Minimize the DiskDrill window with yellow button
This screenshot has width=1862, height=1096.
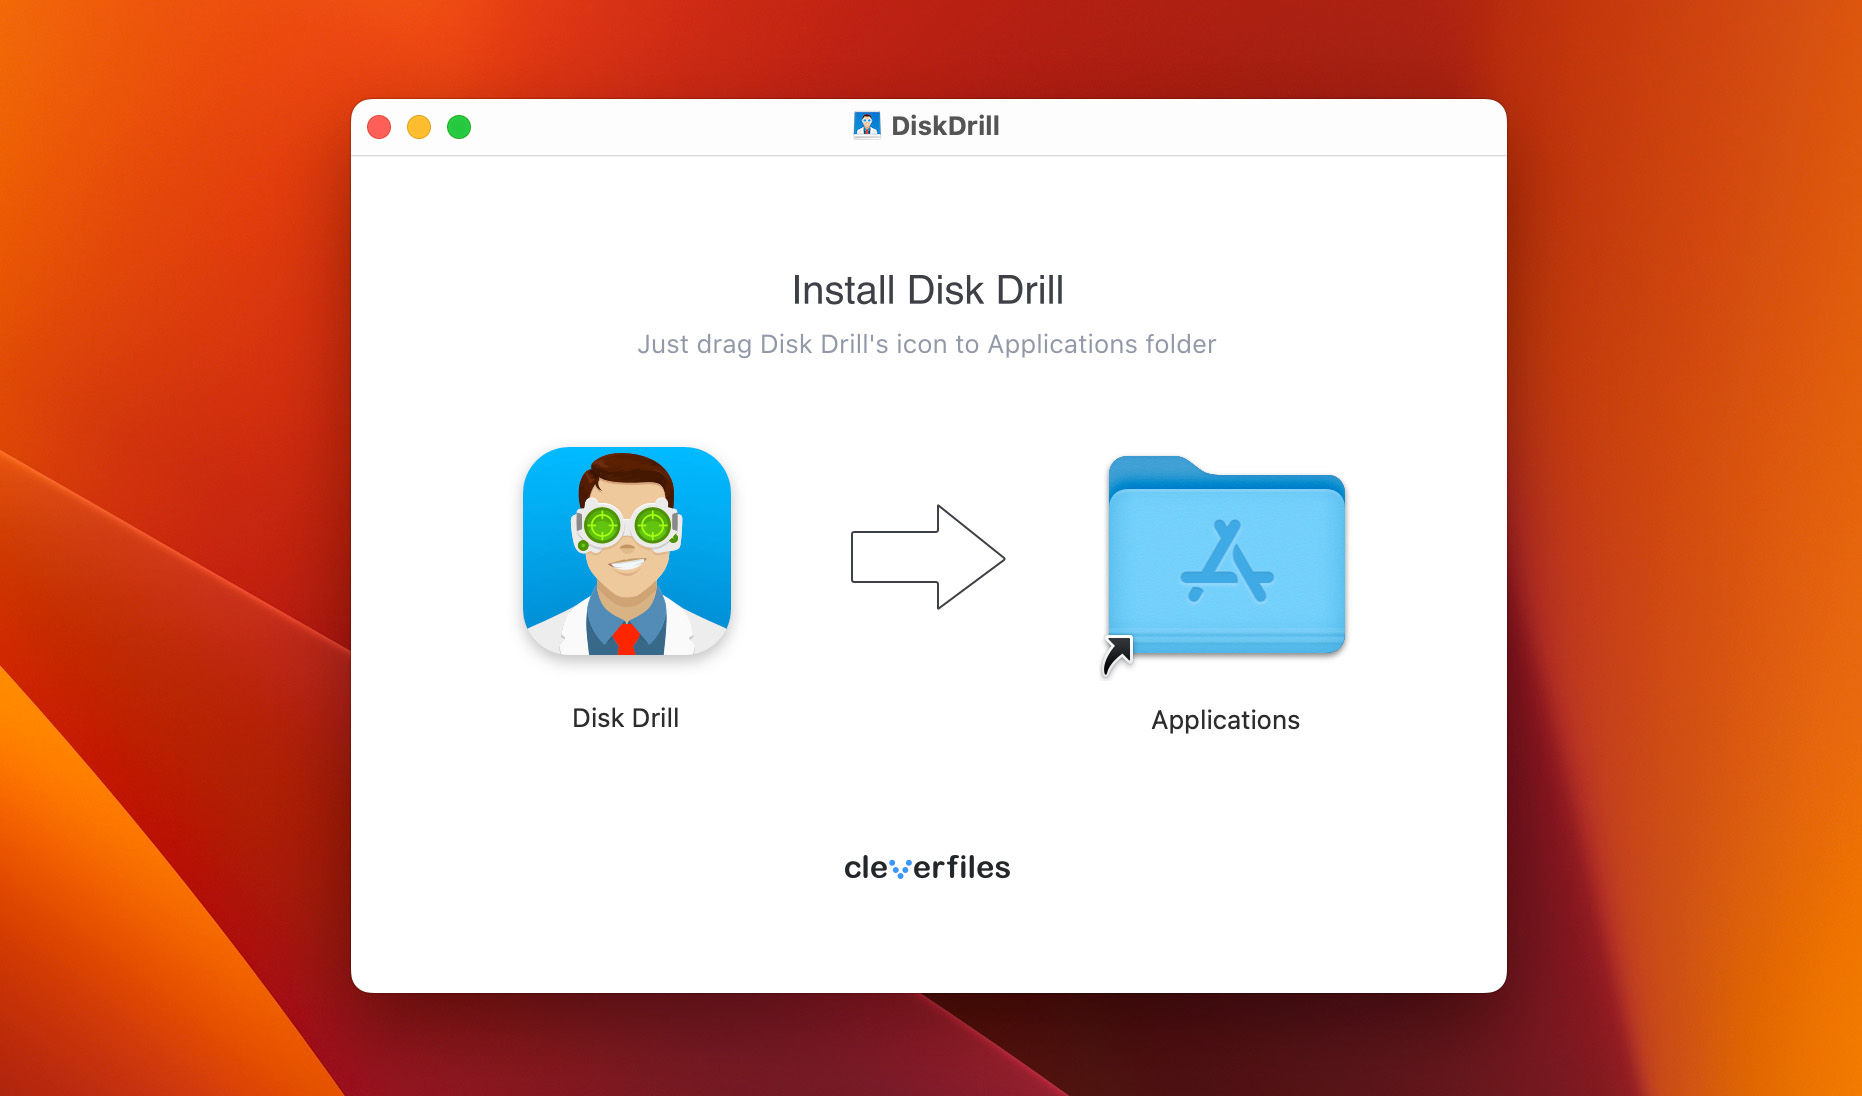[419, 127]
